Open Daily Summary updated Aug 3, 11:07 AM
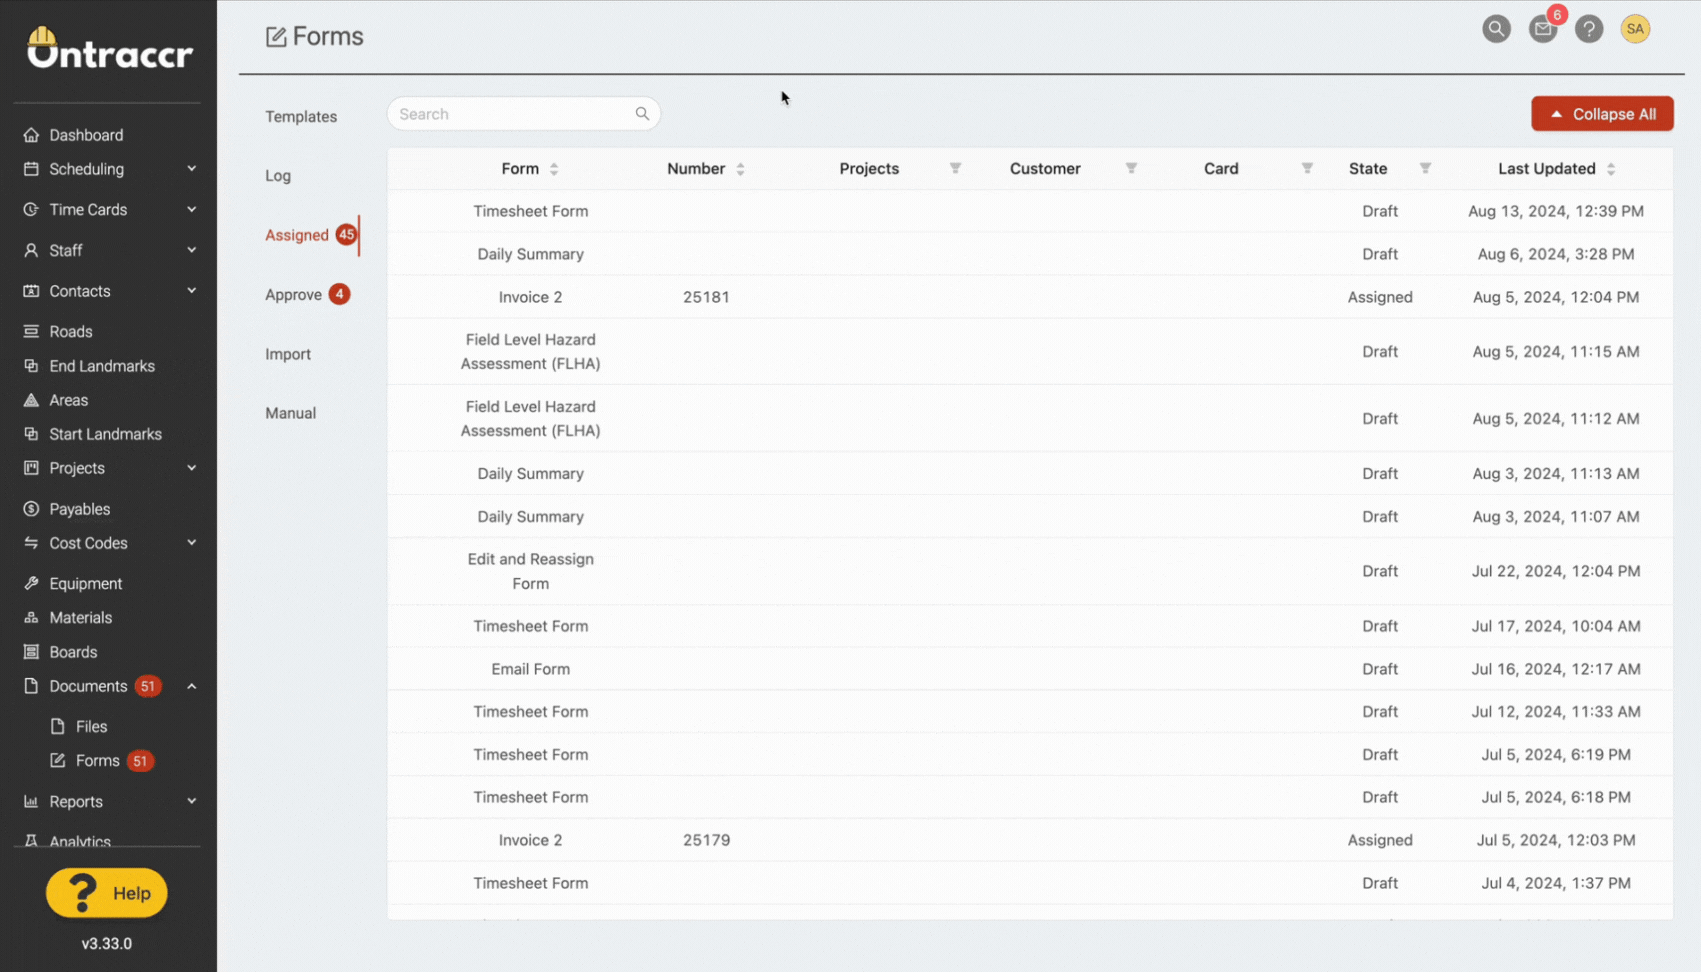Screen dimensions: 1701x972 click(x=1030, y=516)
